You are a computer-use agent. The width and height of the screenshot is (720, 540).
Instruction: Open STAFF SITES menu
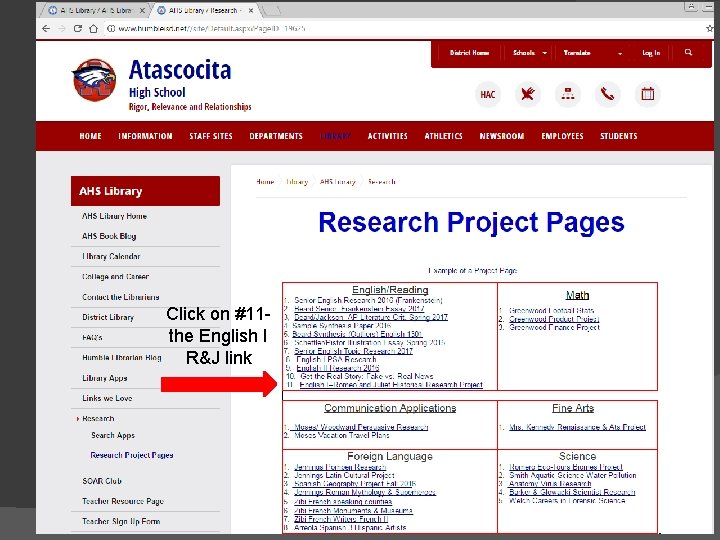click(211, 136)
